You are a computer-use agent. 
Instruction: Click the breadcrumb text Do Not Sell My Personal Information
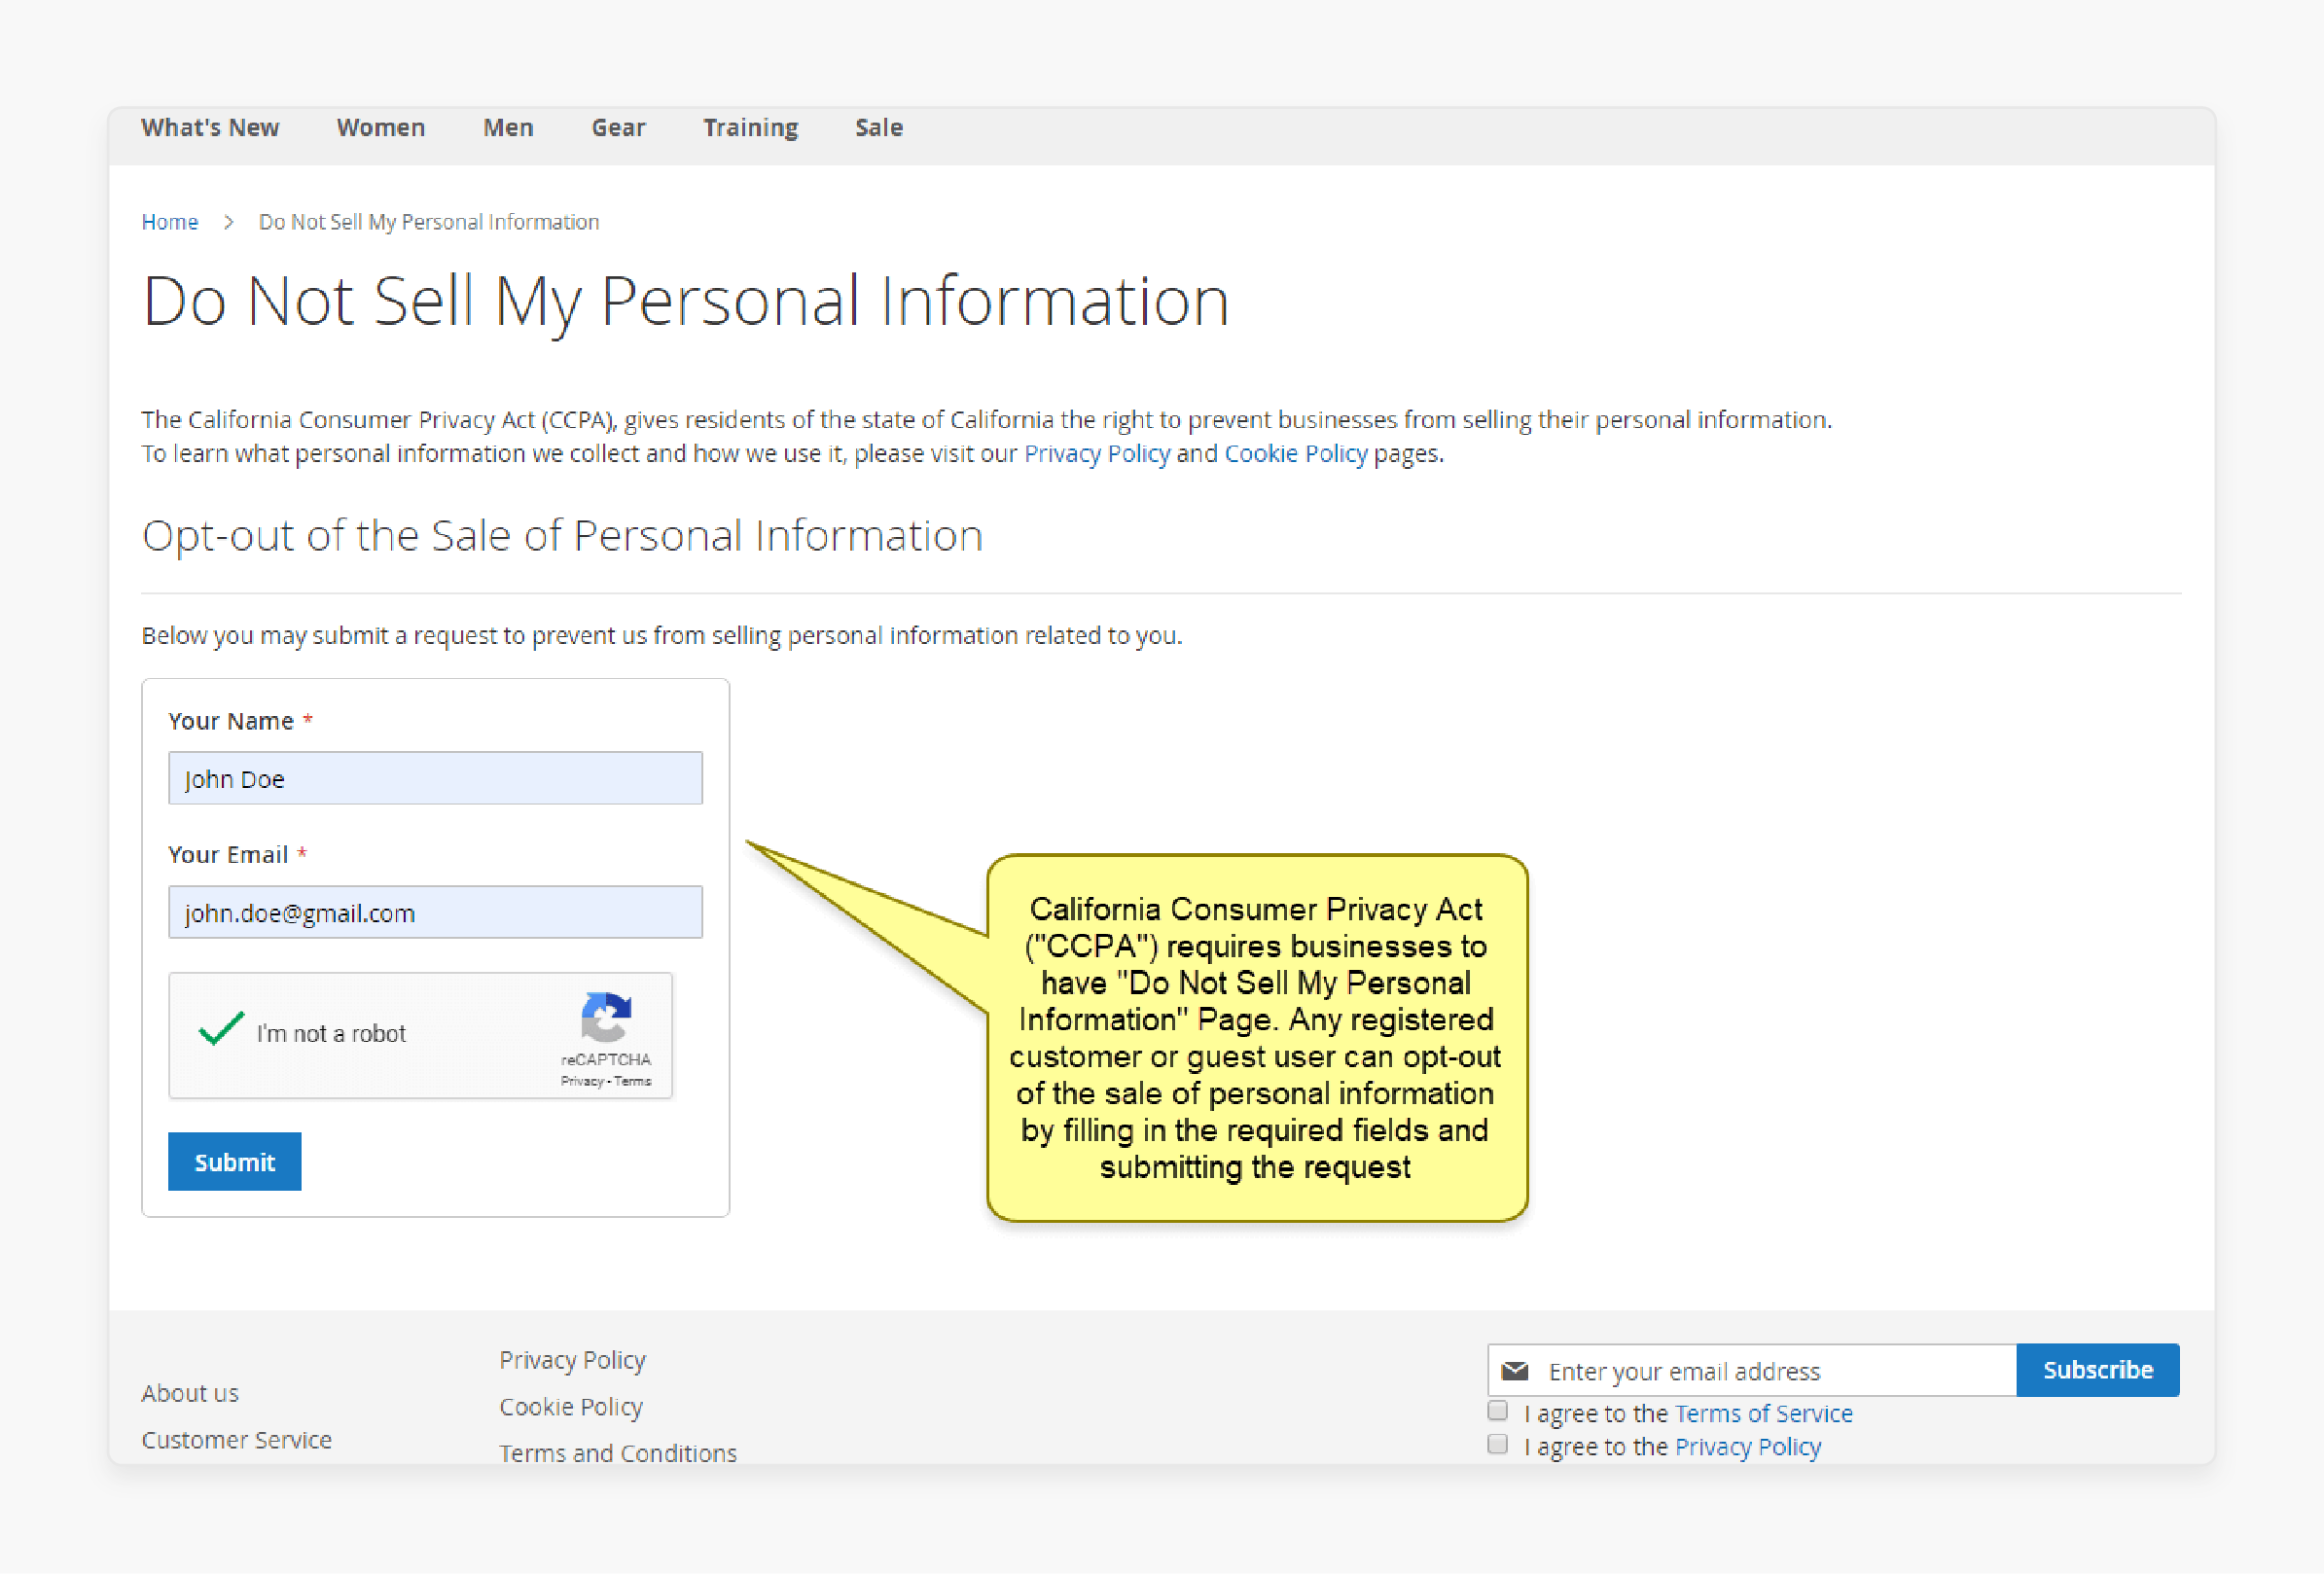[429, 222]
